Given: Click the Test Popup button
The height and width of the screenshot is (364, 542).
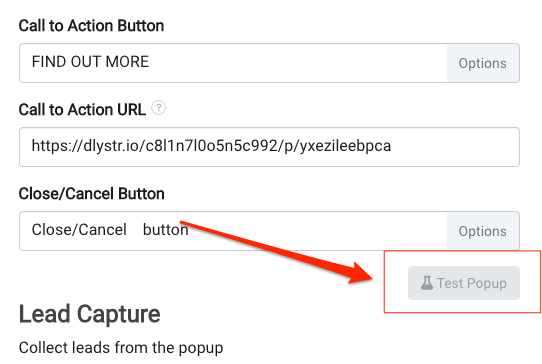Looking at the screenshot, I should pyautogui.click(x=464, y=283).
